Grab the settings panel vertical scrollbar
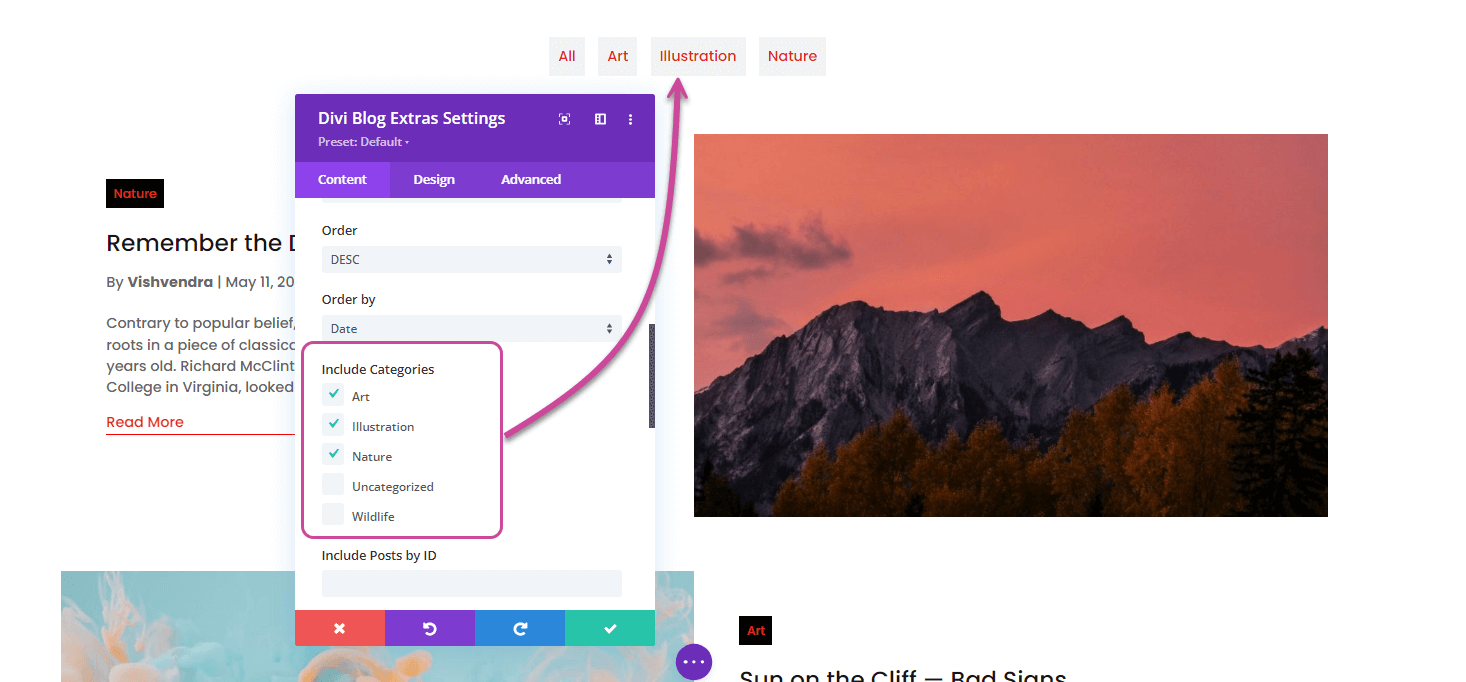This screenshot has height=682, width=1466. coord(652,376)
